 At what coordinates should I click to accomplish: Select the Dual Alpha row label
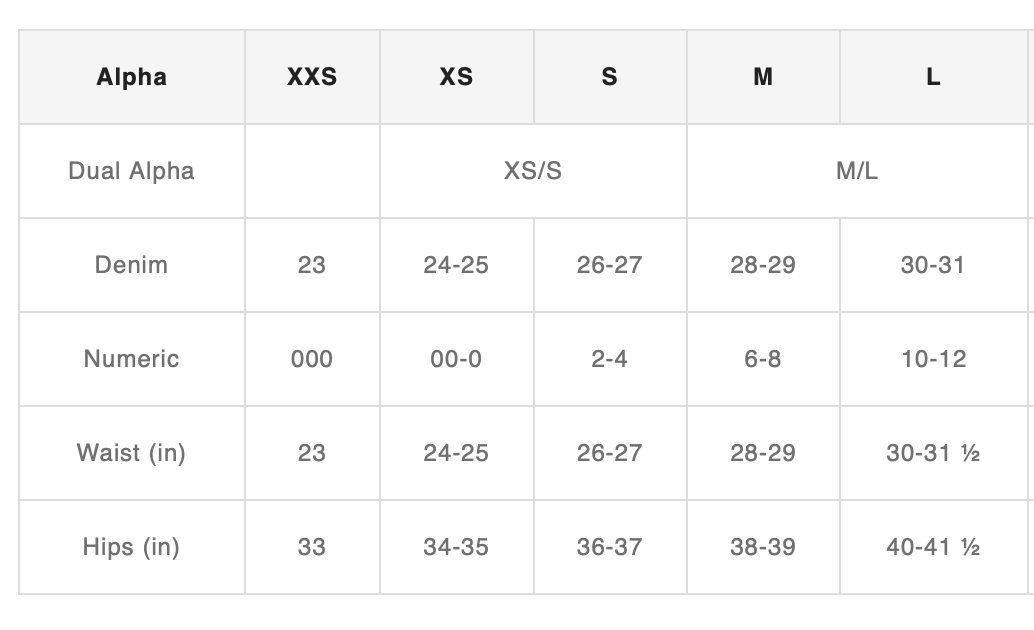coord(132,171)
